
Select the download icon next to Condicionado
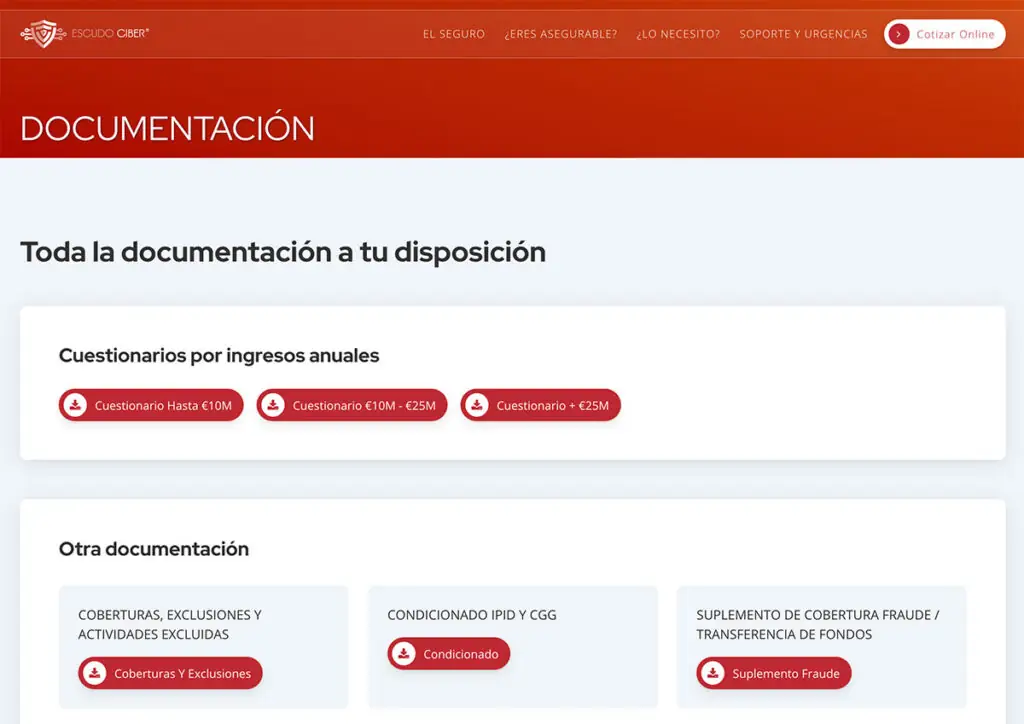(x=403, y=654)
